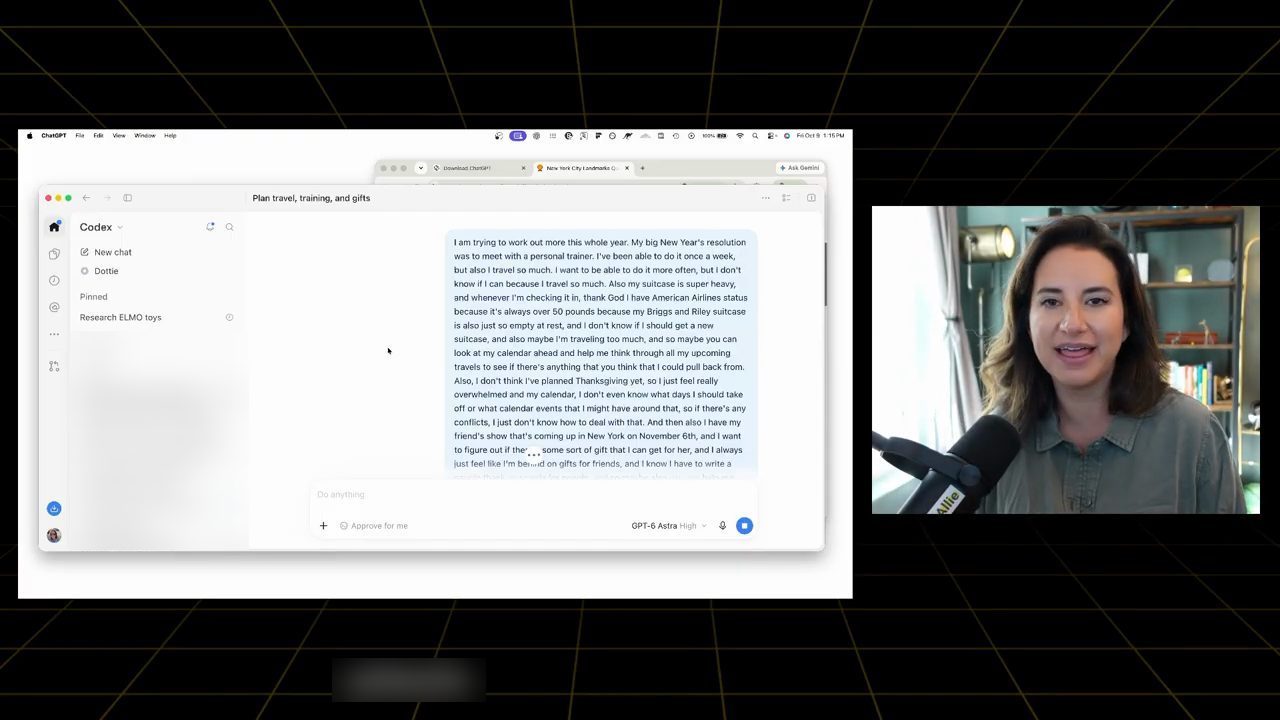Focus the Do anything message input
Viewport: 1280px width, 720px height.
coord(533,495)
